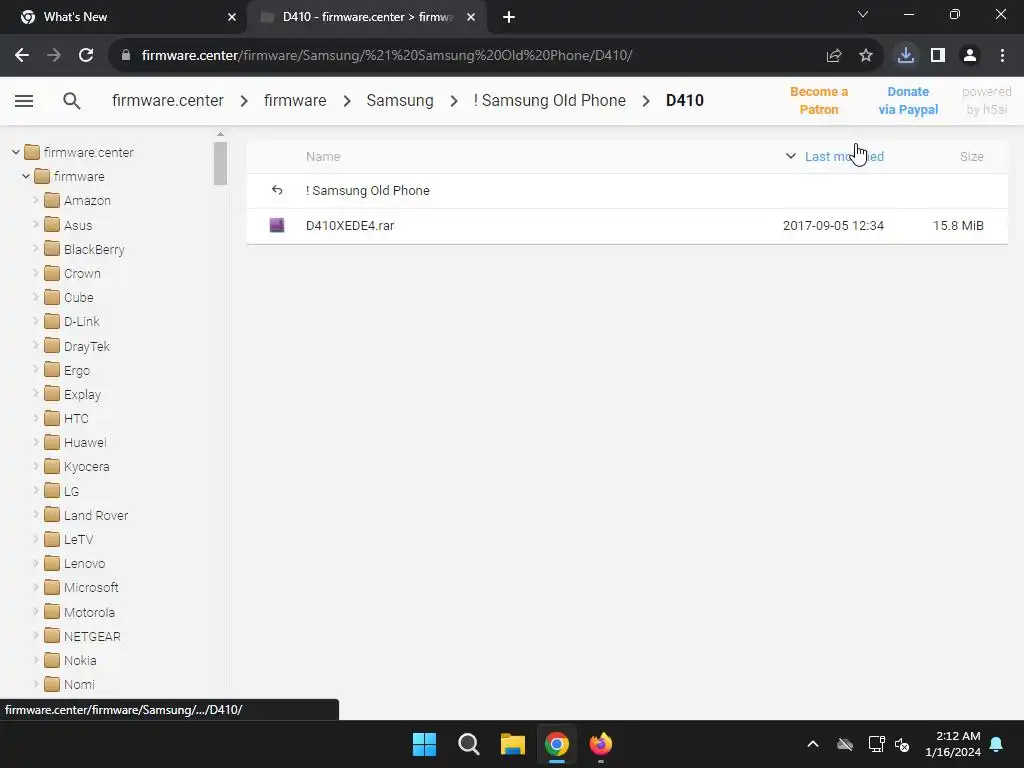Go to Samsung breadcrumb
The width and height of the screenshot is (1024, 768).
coord(400,101)
